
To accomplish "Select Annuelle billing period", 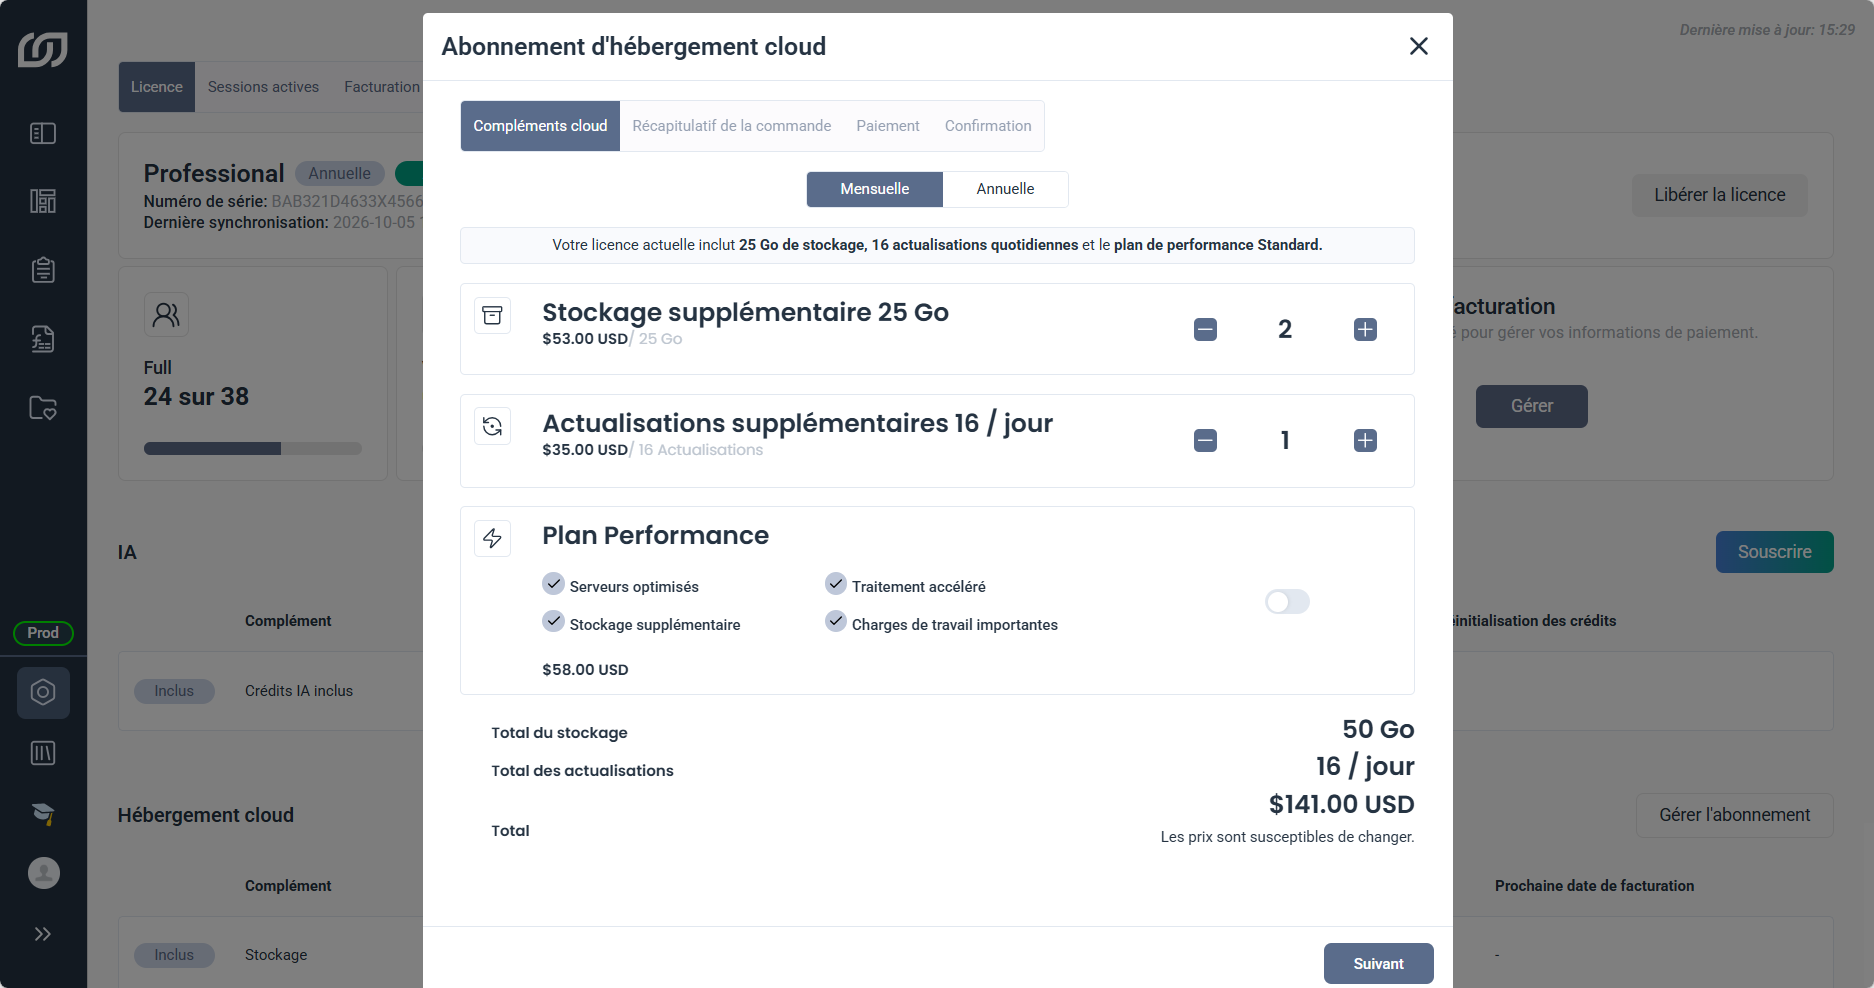I will coord(1005,189).
